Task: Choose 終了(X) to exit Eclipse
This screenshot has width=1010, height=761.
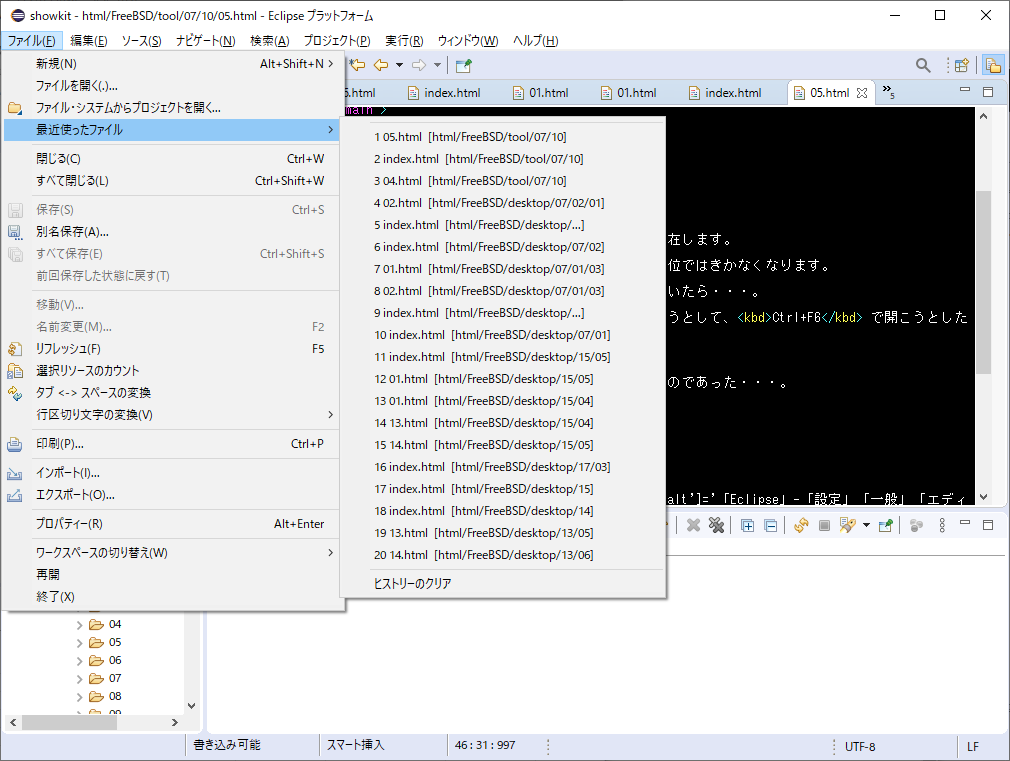Action: 171,596
